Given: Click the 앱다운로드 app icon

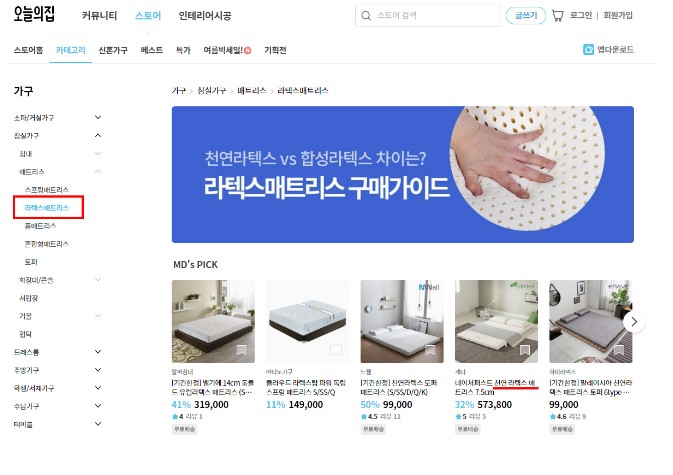Looking at the screenshot, I should point(588,49).
